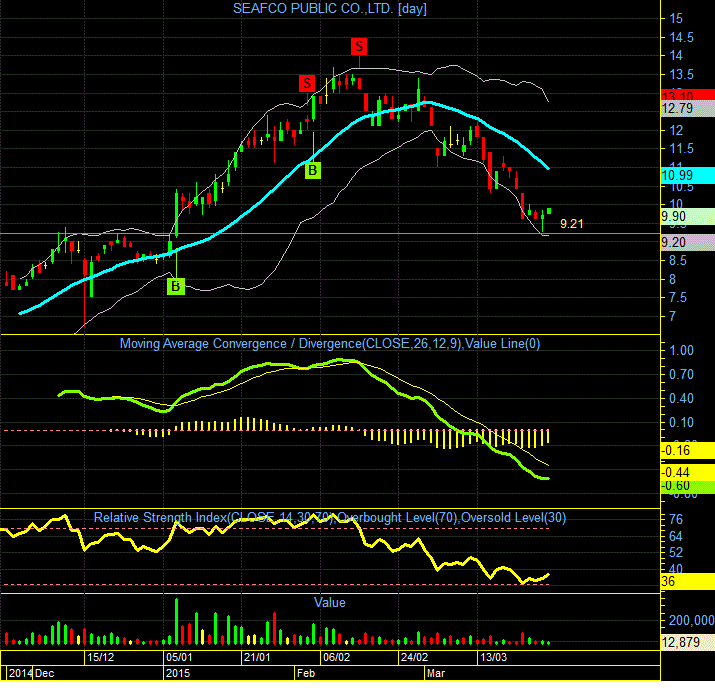Click the top red S sell marker

[359, 47]
